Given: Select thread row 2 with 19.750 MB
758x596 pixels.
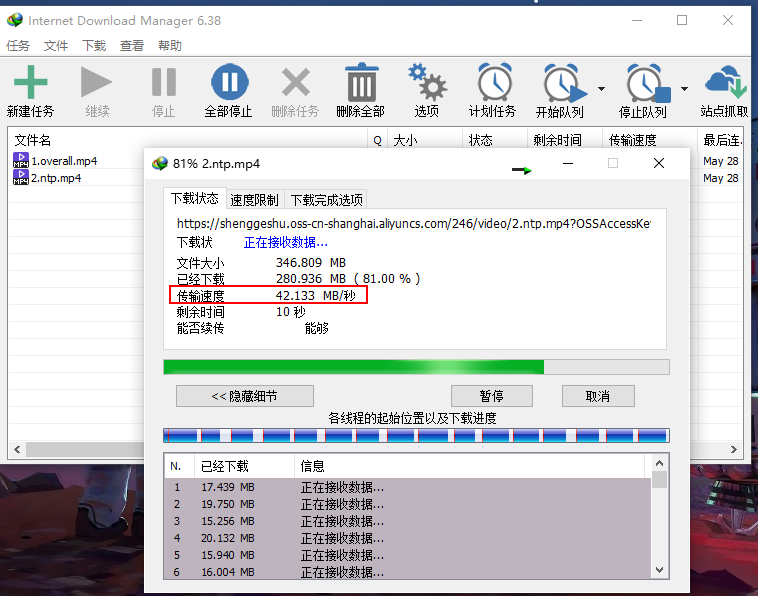Looking at the screenshot, I should (408, 504).
